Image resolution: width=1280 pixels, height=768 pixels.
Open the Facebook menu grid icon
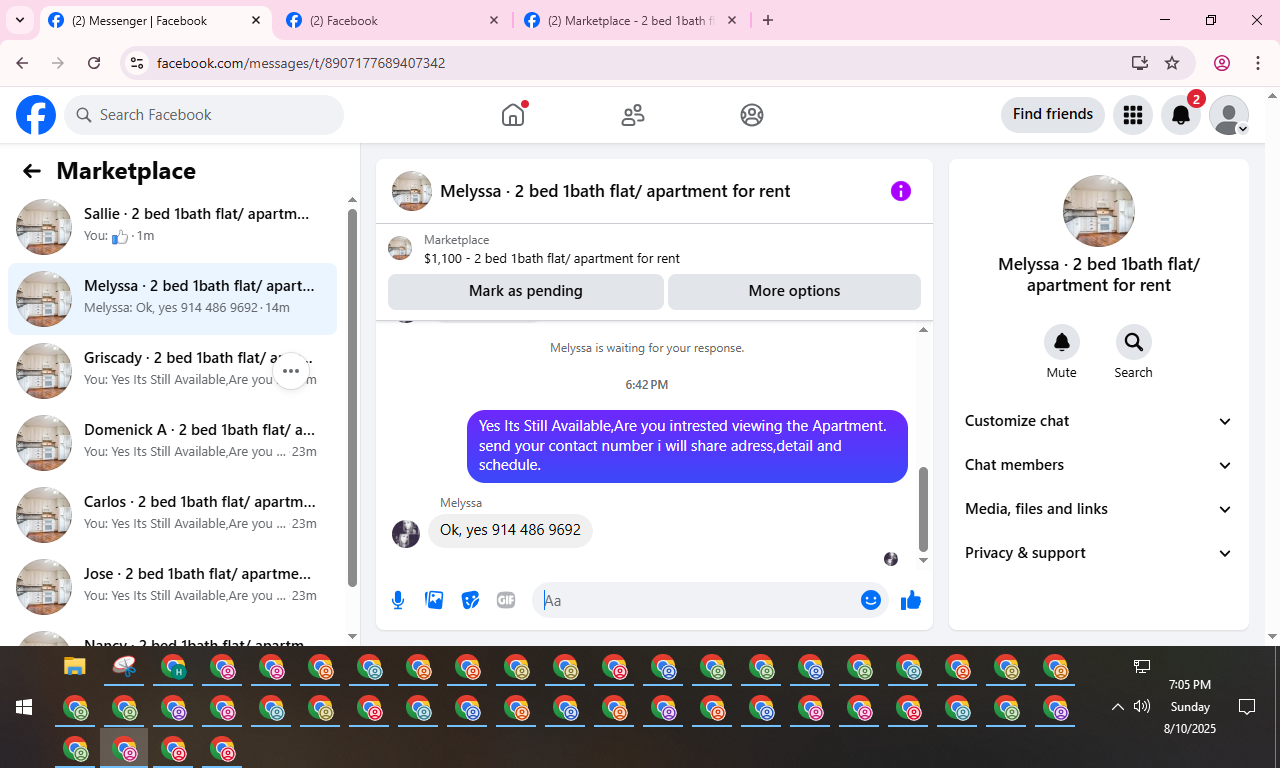click(x=1132, y=115)
